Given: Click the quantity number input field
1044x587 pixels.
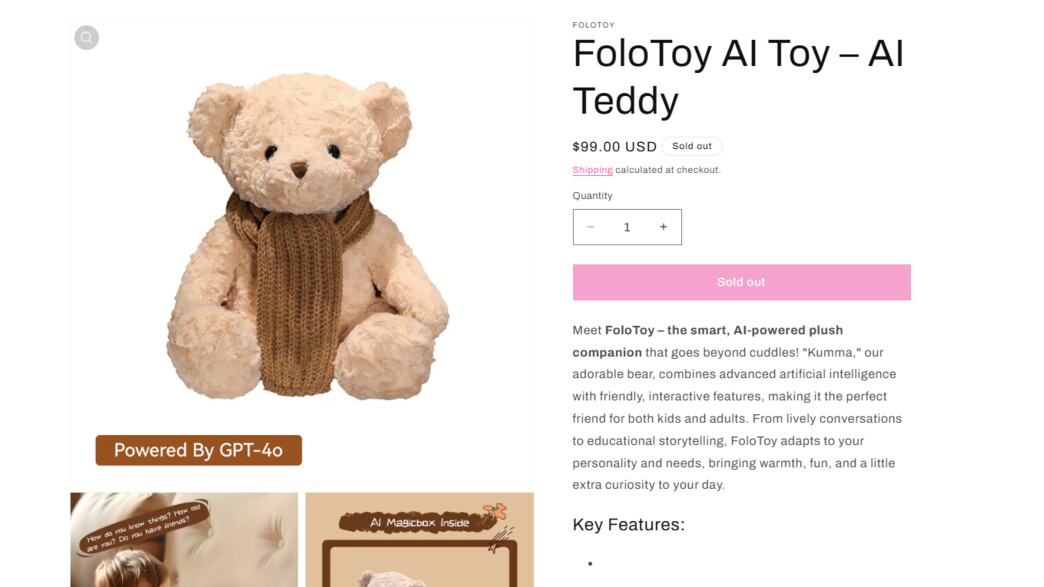Looking at the screenshot, I should tap(627, 227).
